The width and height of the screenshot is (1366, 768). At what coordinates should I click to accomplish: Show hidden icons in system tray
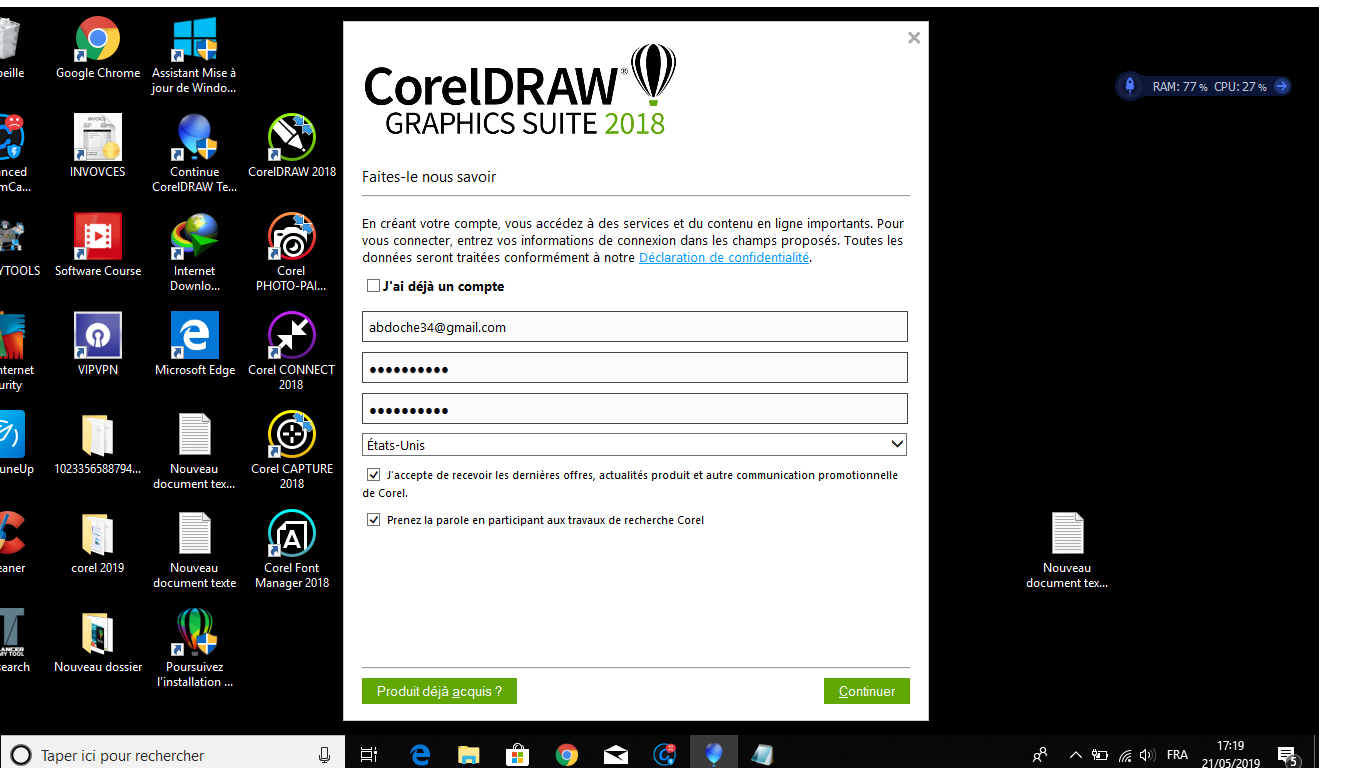pos(1076,755)
